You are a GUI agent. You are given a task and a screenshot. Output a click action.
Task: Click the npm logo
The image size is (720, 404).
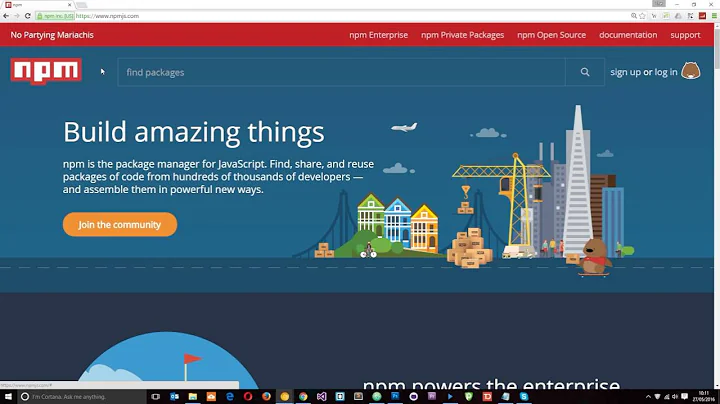pos(46,71)
